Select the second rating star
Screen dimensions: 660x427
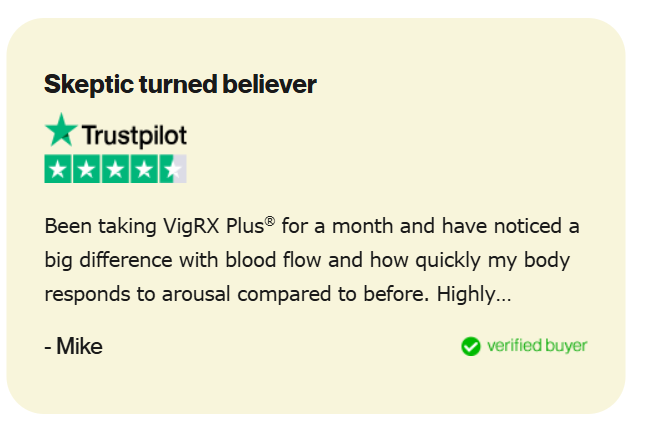[87, 169]
